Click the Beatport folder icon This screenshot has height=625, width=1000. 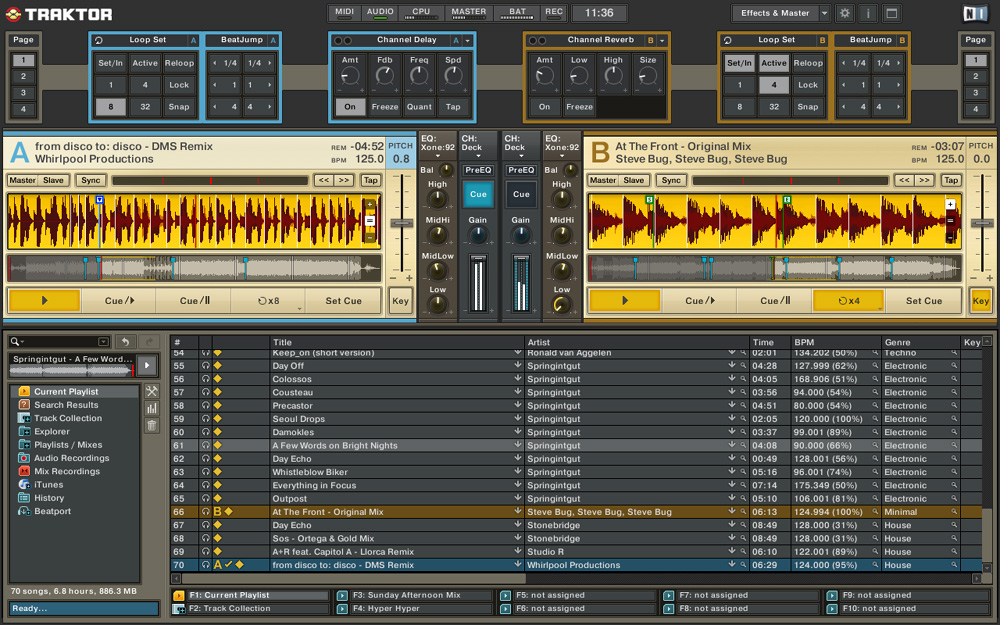pyautogui.click(x=25, y=511)
